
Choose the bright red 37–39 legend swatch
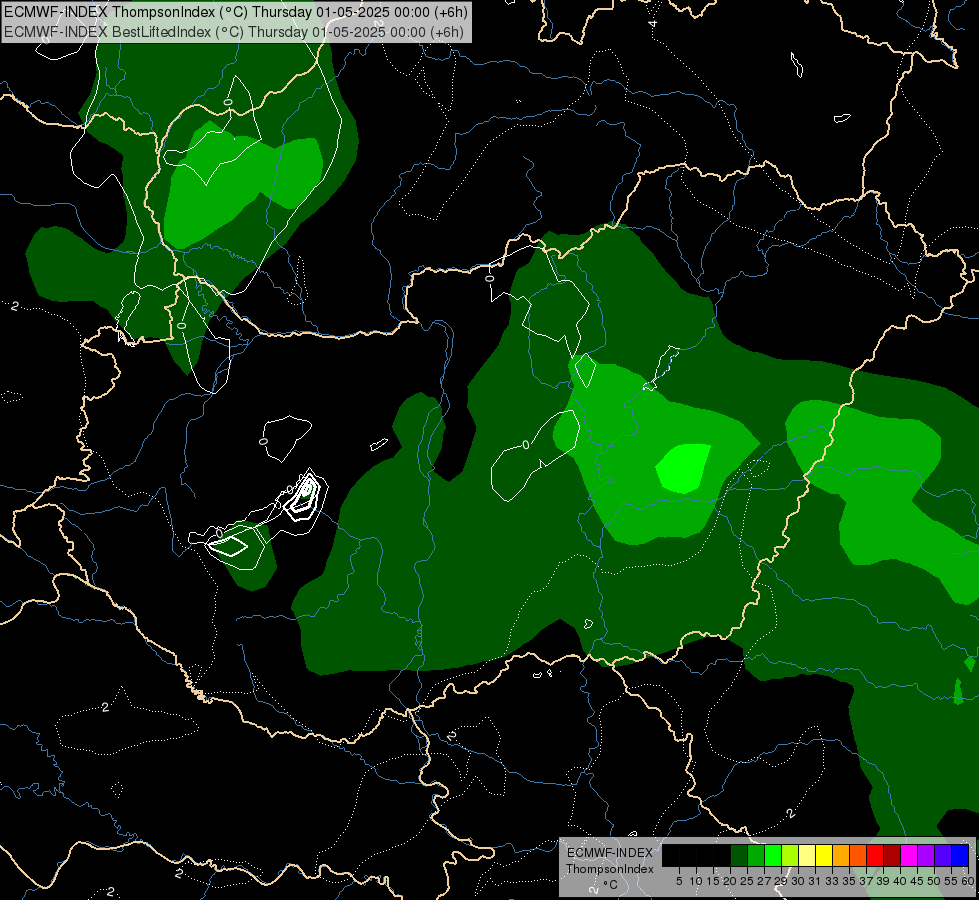pos(875,855)
